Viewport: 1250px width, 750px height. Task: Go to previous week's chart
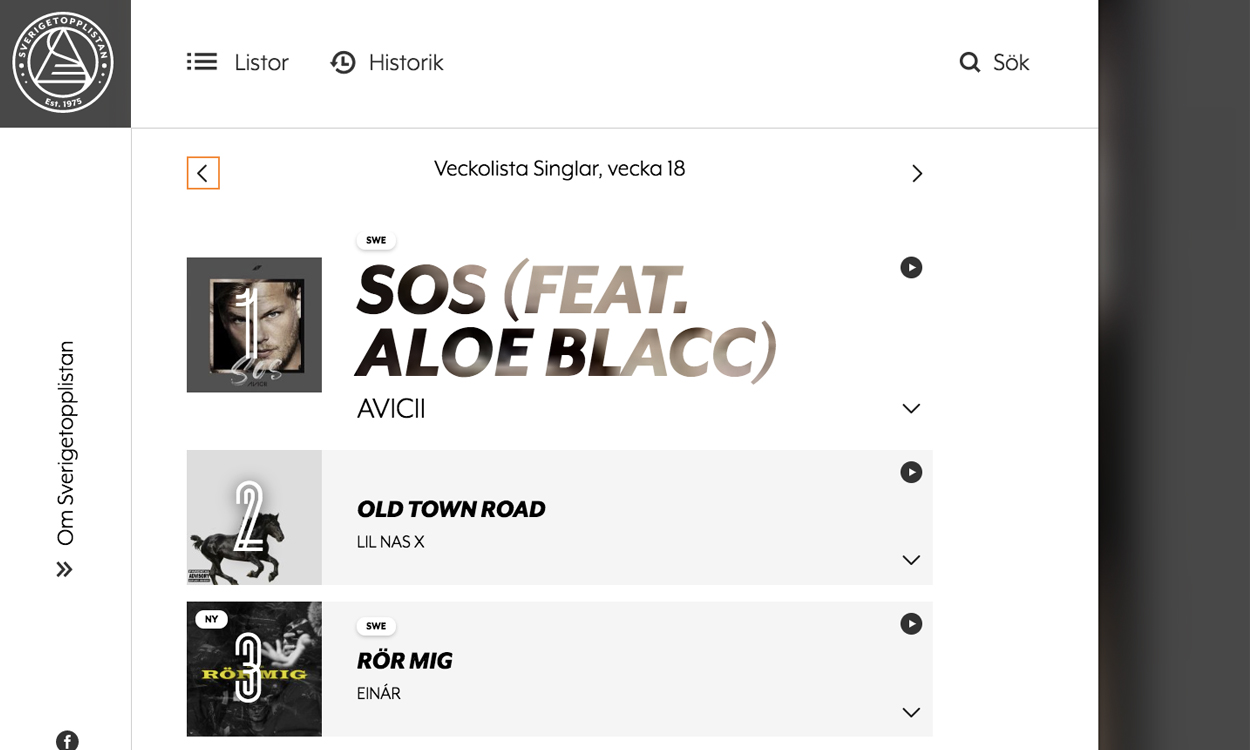coord(203,173)
